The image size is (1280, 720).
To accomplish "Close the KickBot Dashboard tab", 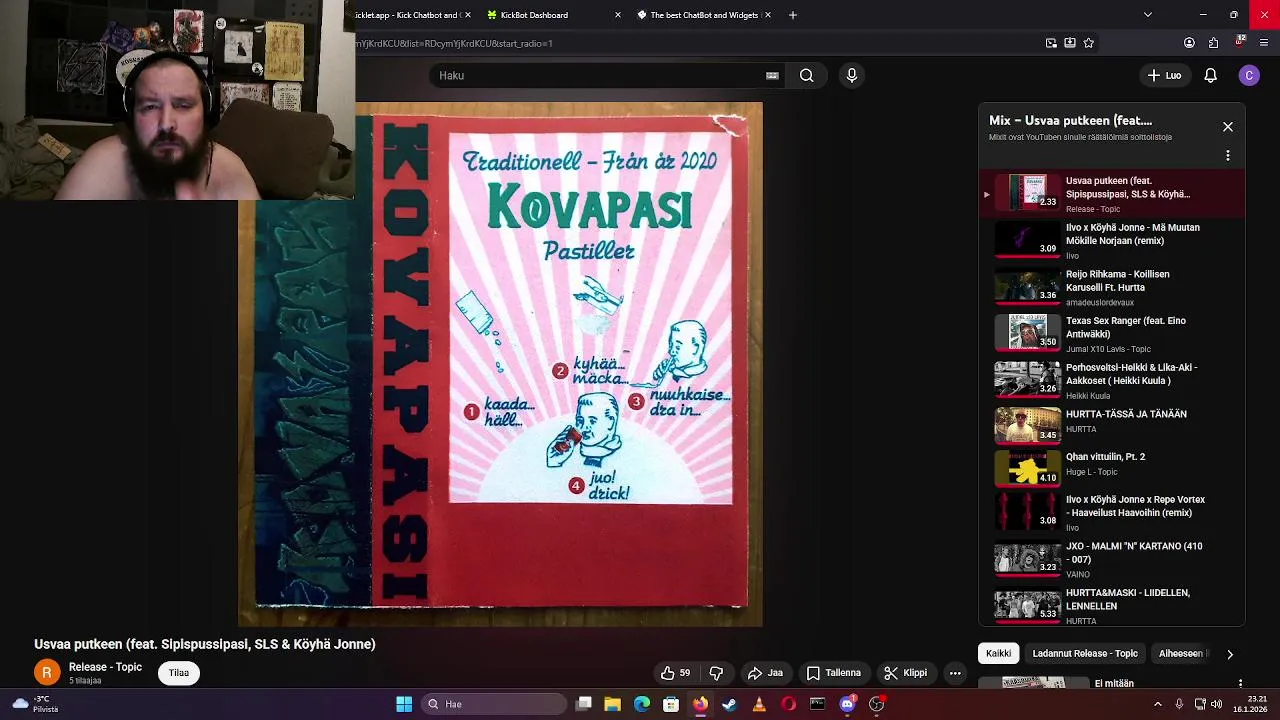I will pos(617,15).
